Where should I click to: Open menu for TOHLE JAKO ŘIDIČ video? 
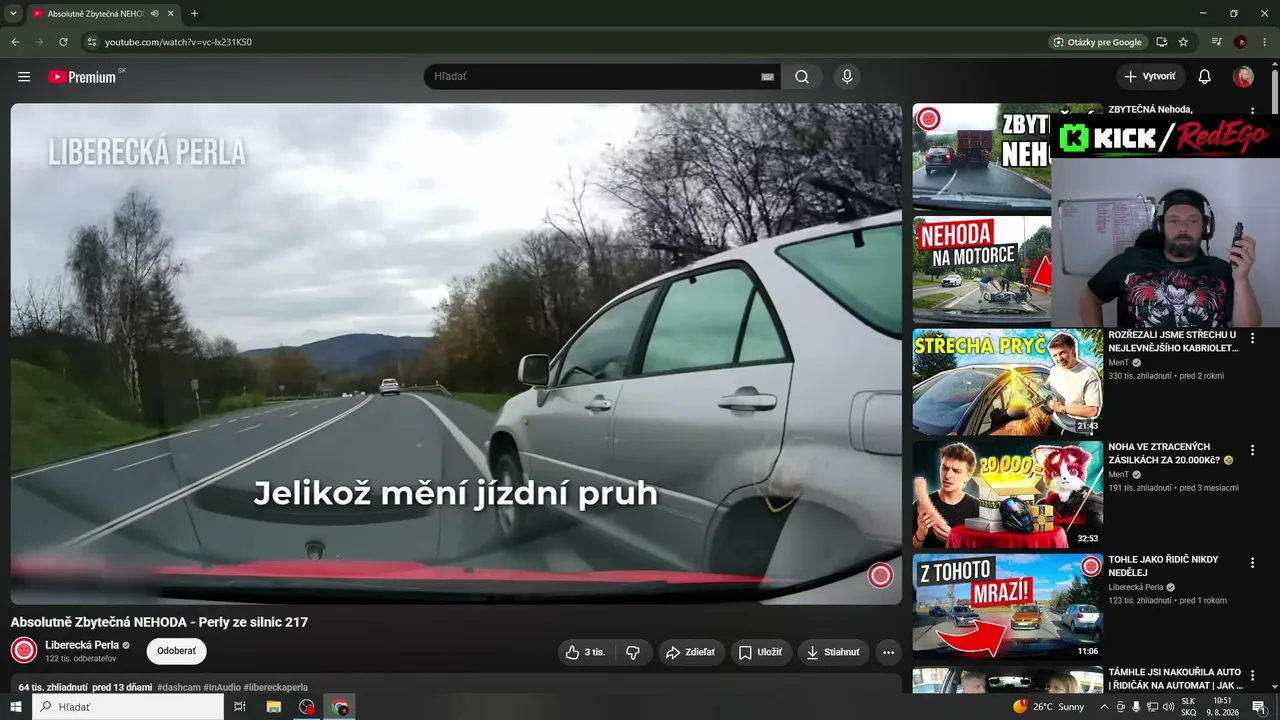(1252, 563)
